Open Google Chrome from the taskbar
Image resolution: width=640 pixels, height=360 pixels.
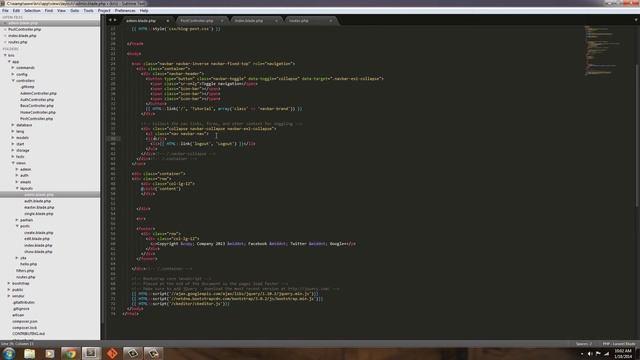pos(71,353)
